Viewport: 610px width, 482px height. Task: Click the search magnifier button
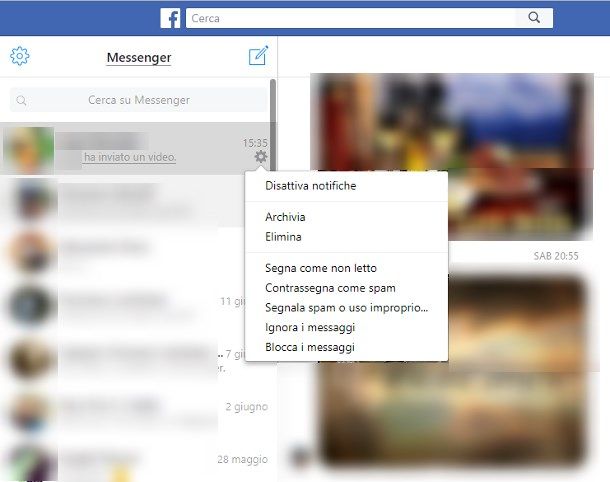coord(534,18)
